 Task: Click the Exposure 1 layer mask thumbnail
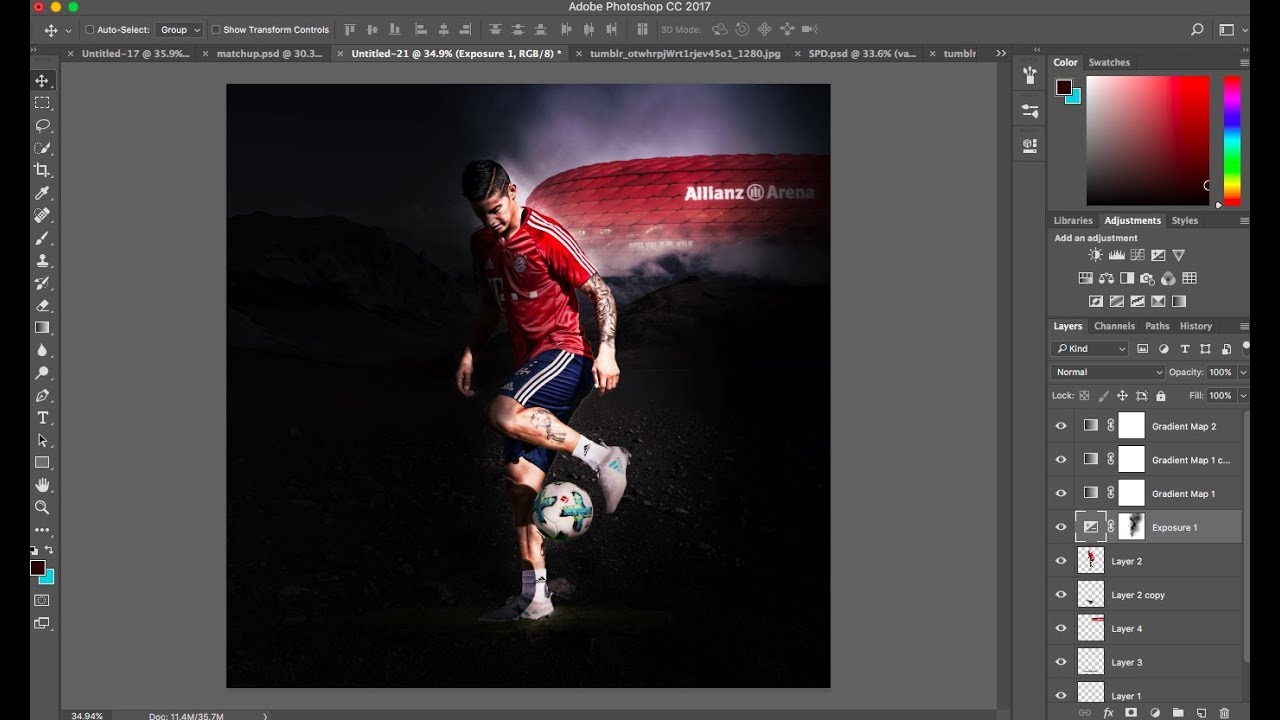click(1131, 527)
